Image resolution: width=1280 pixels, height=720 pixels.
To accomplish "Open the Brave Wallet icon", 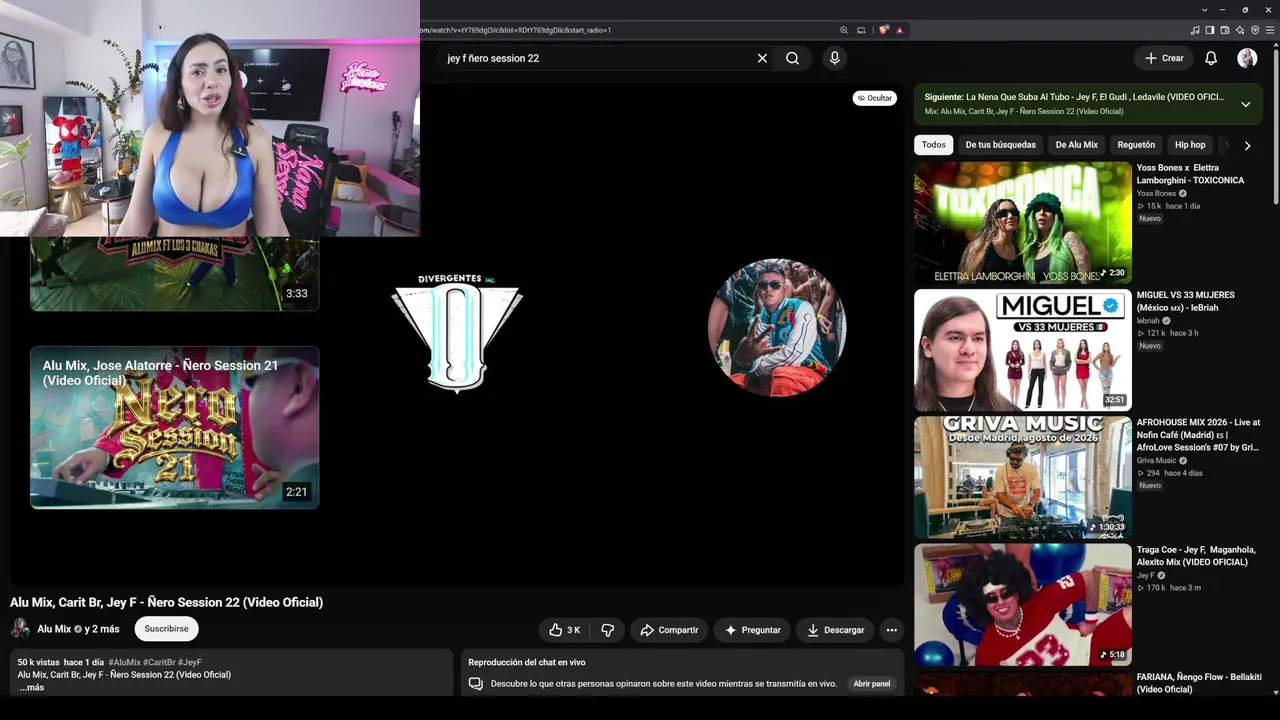I will pyautogui.click(x=1225, y=30).
